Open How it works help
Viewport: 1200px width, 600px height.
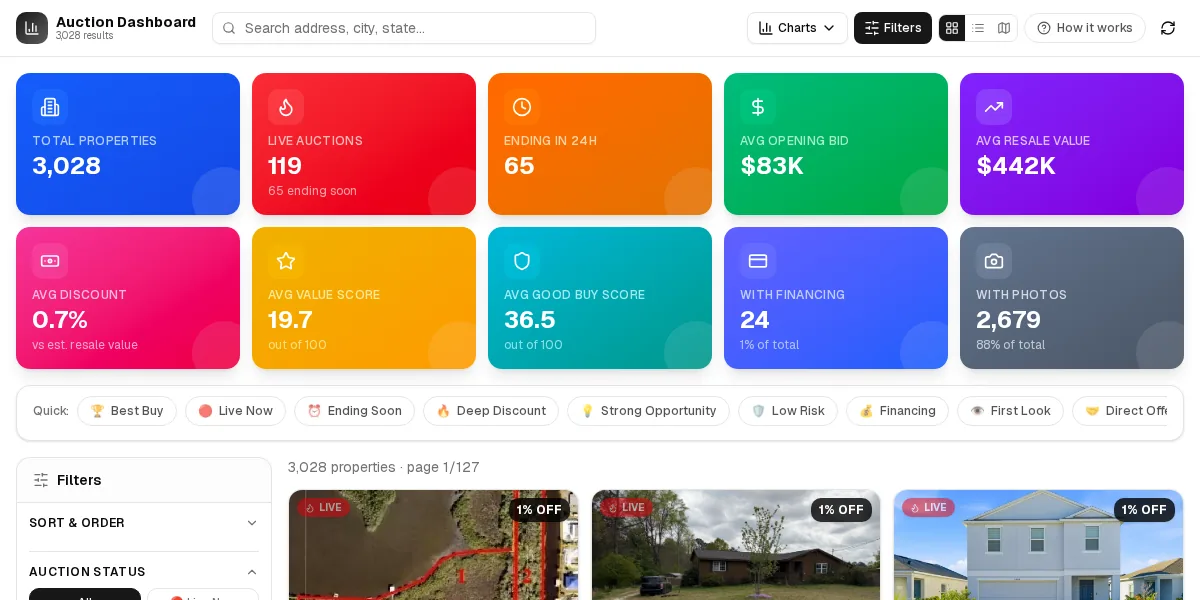[1085, 28]
